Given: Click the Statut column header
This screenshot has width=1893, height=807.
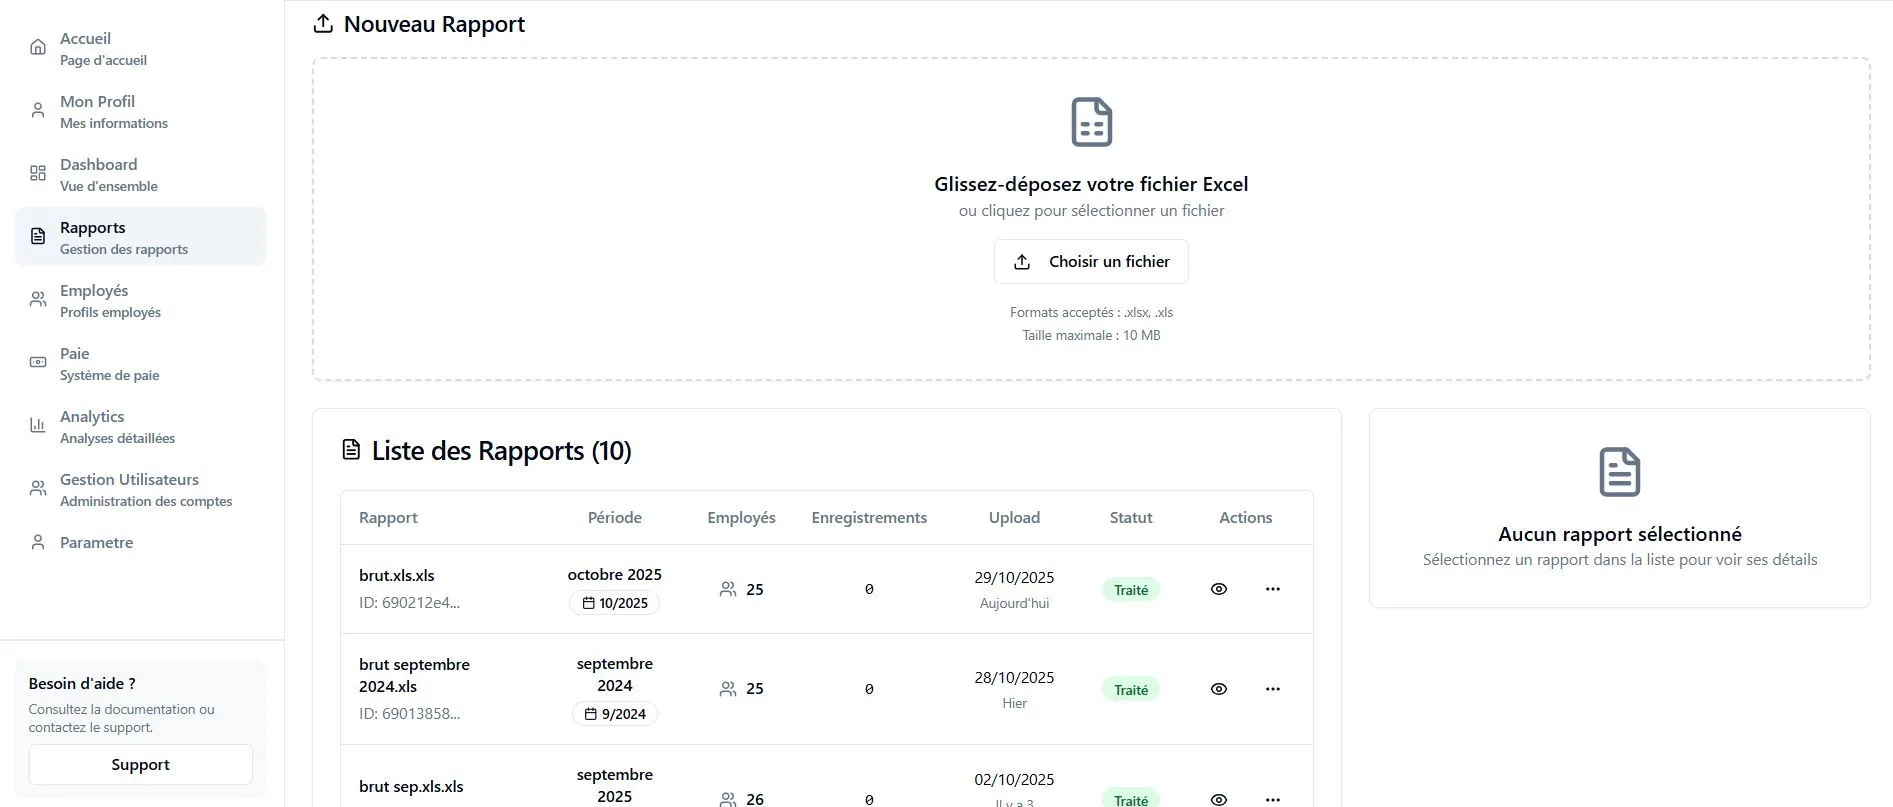Looking at the screenshot, I should pyautogui.click(x=1131, y=517).
